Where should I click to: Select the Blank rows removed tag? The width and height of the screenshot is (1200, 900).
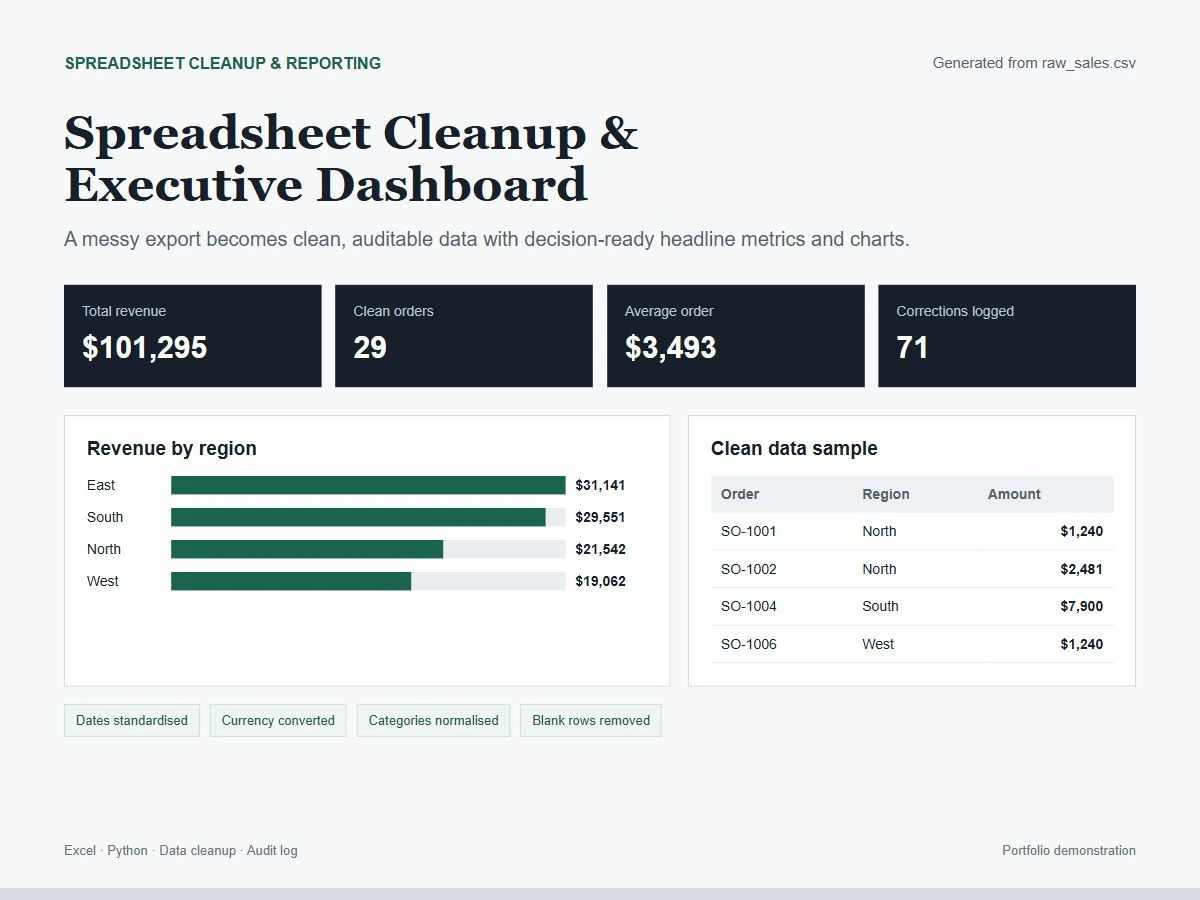click(x=591, y=720)
